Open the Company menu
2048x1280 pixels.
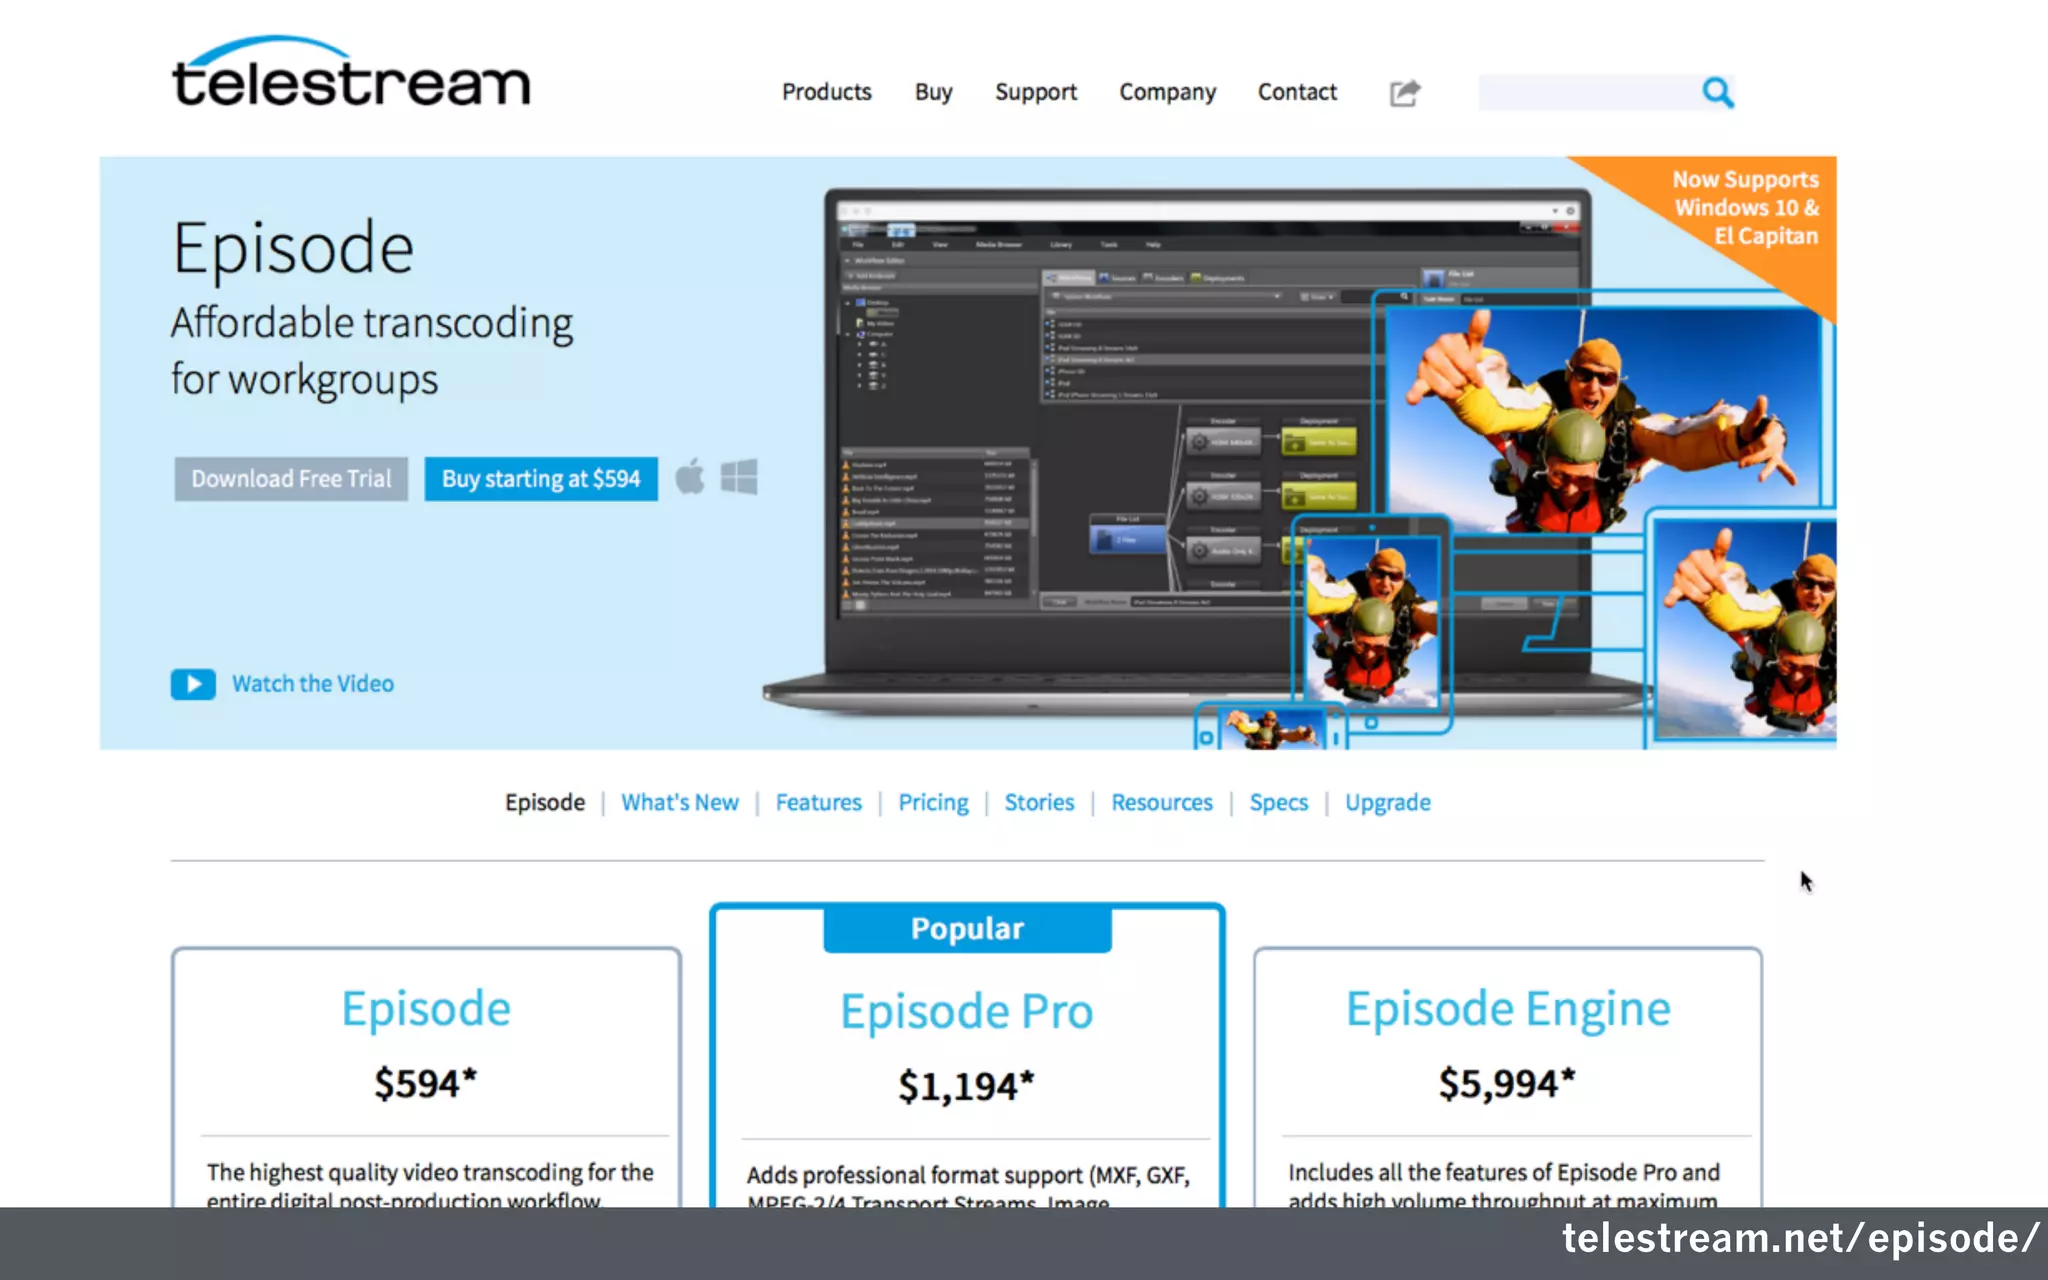1167,92
